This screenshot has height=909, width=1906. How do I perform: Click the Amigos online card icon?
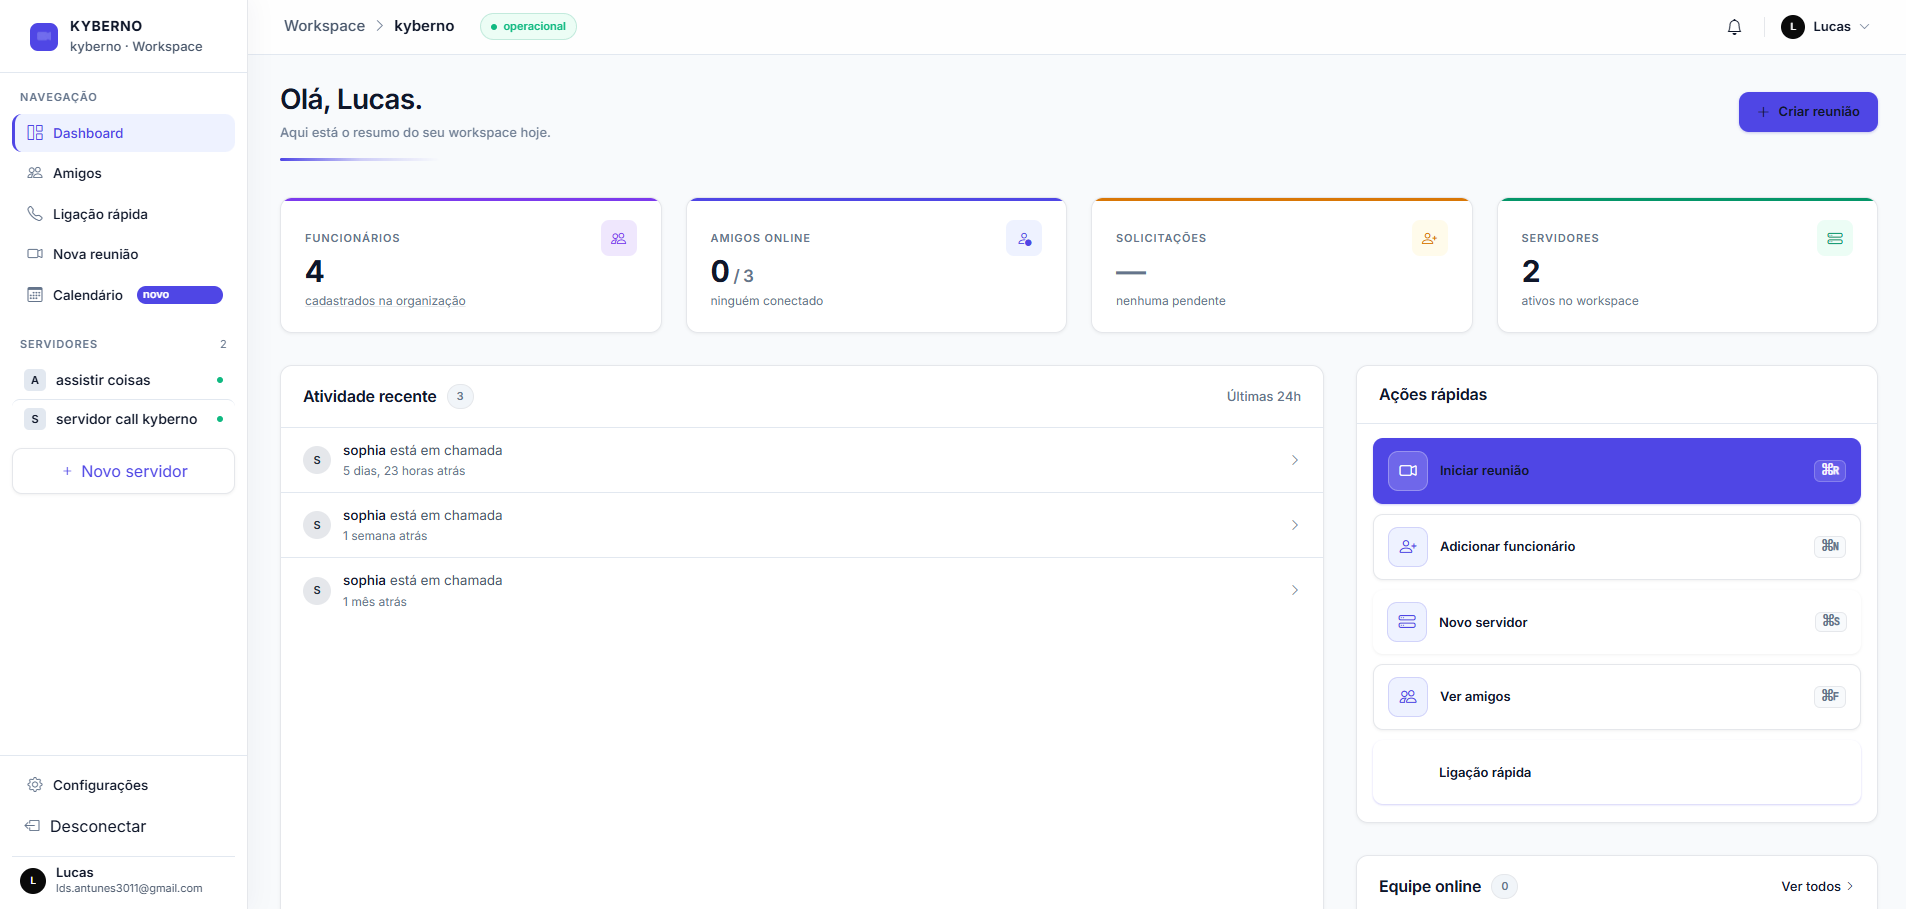[1024, 238]
